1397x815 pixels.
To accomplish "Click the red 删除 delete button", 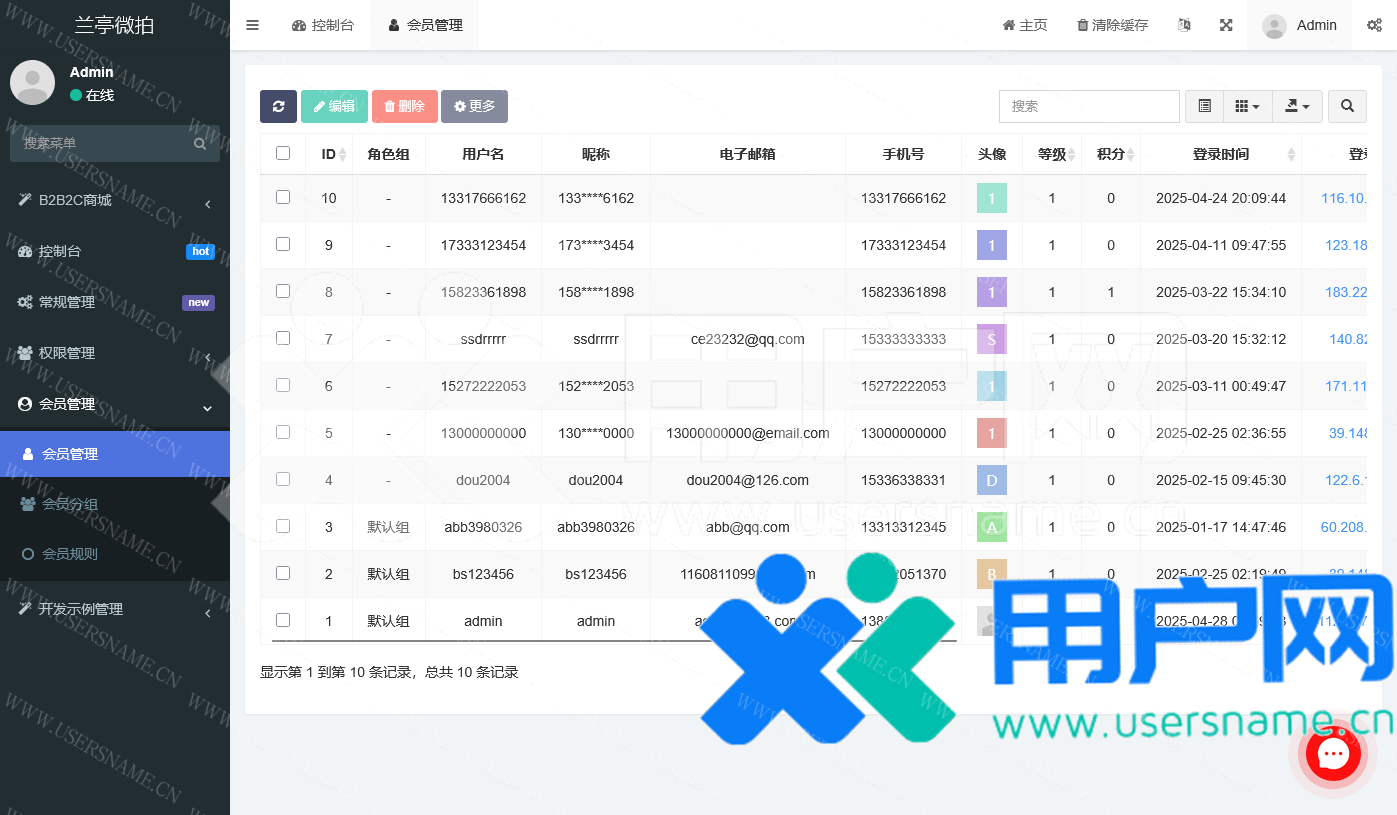I will click(x=405, y=106).
